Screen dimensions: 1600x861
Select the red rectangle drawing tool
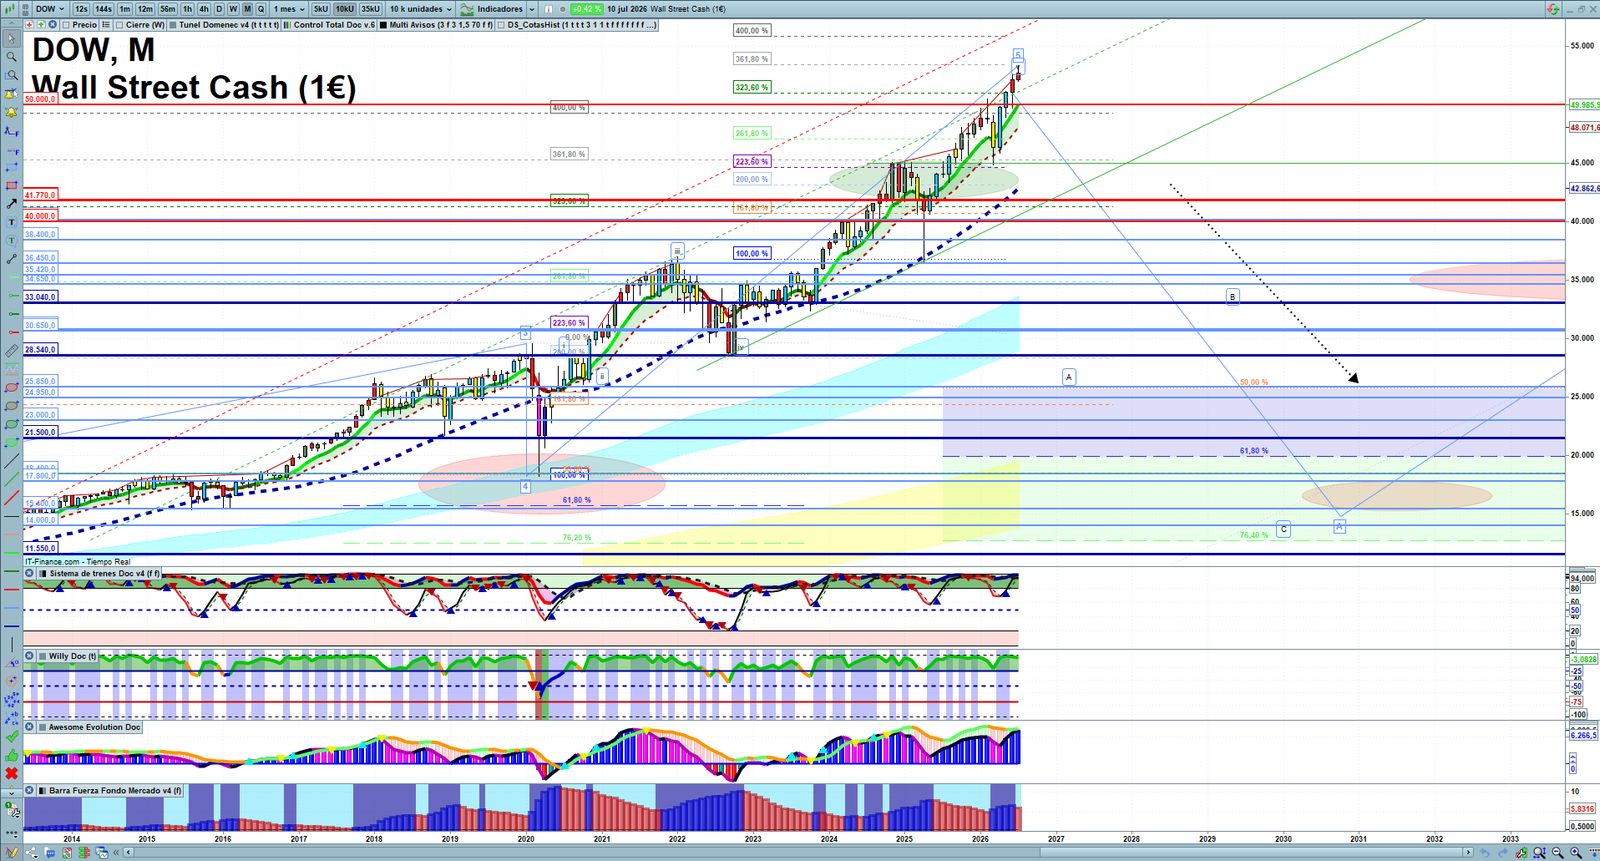click(x=12, y=185)
